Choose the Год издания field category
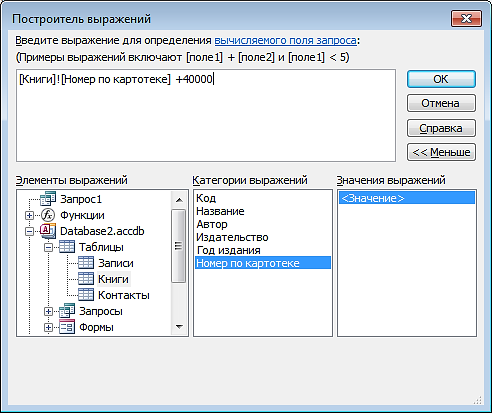Viewport: 492px width, 413px height. click(x=229, y=250)
